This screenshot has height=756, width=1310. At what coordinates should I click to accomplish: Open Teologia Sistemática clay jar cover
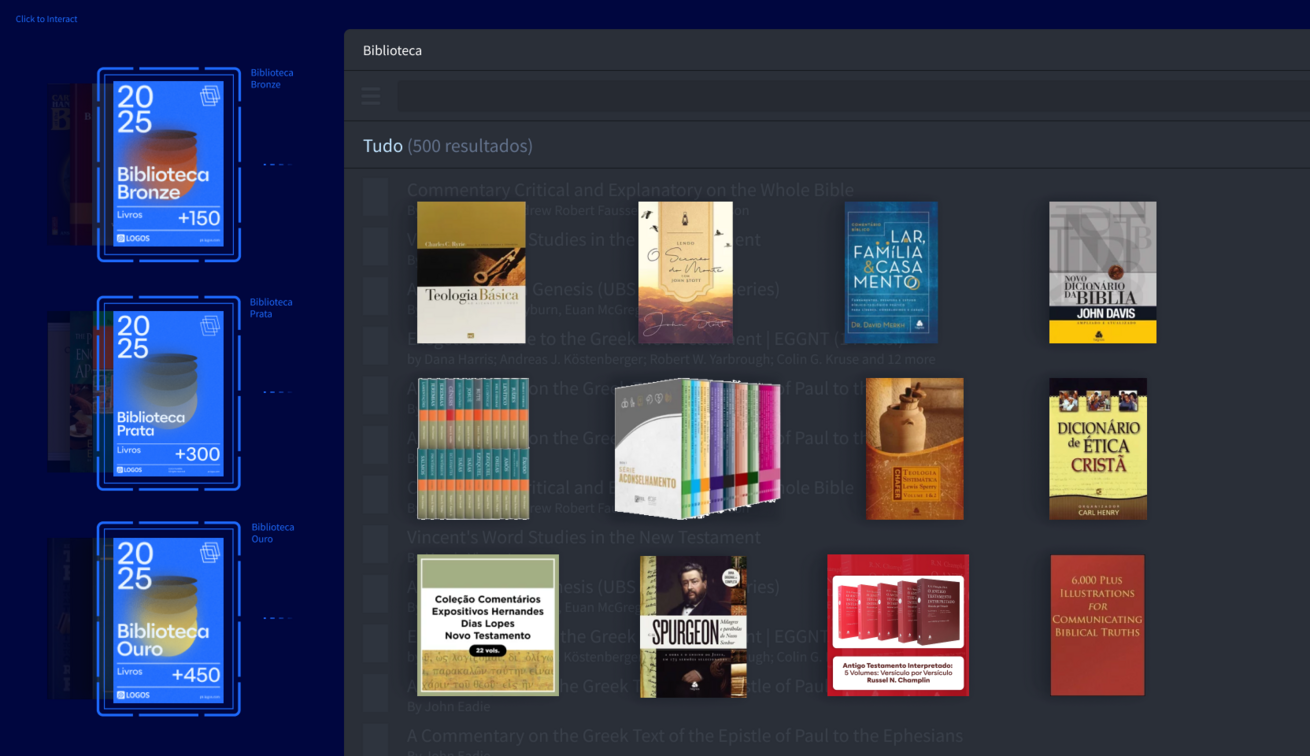[x=915, y=448]
